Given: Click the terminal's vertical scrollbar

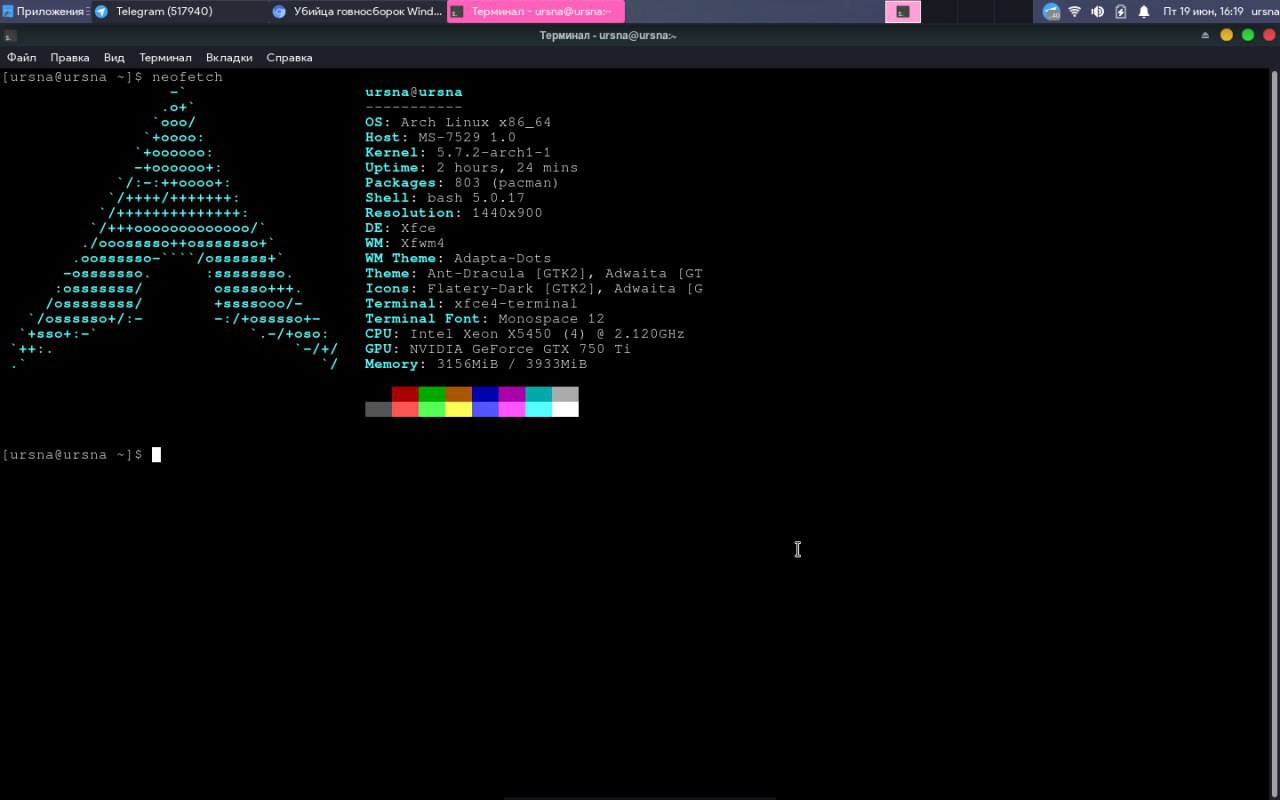Looking at the screenshot, I should tap(1275, 433).
